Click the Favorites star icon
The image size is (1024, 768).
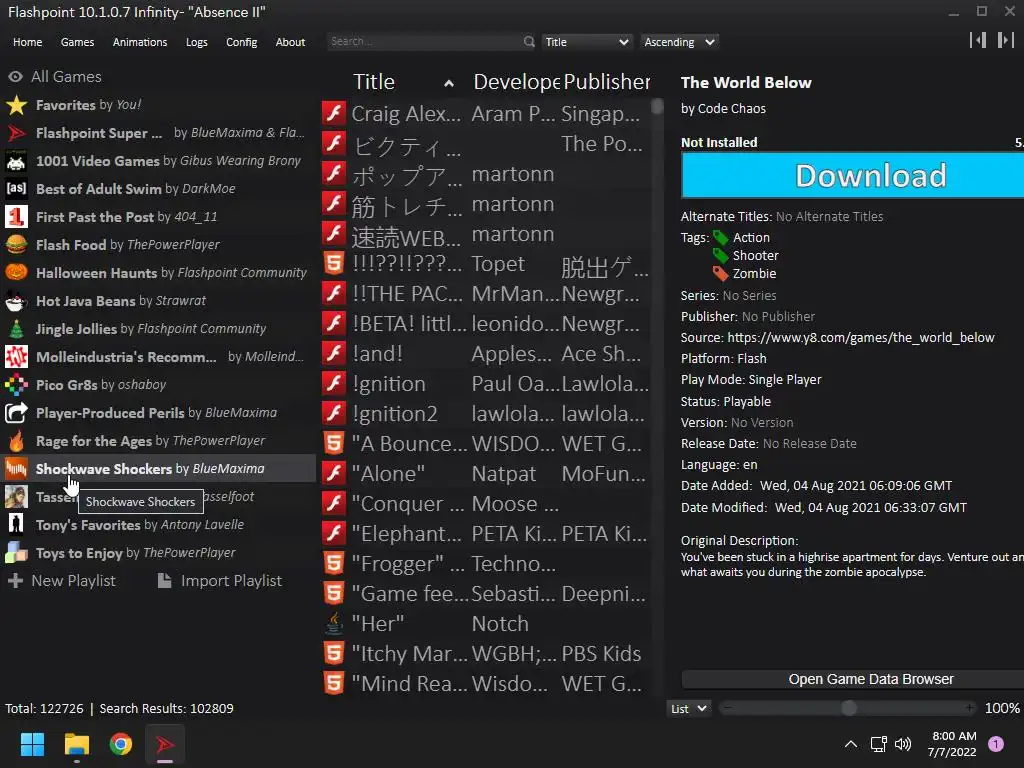pyautogui.click(x=16, y=105)
